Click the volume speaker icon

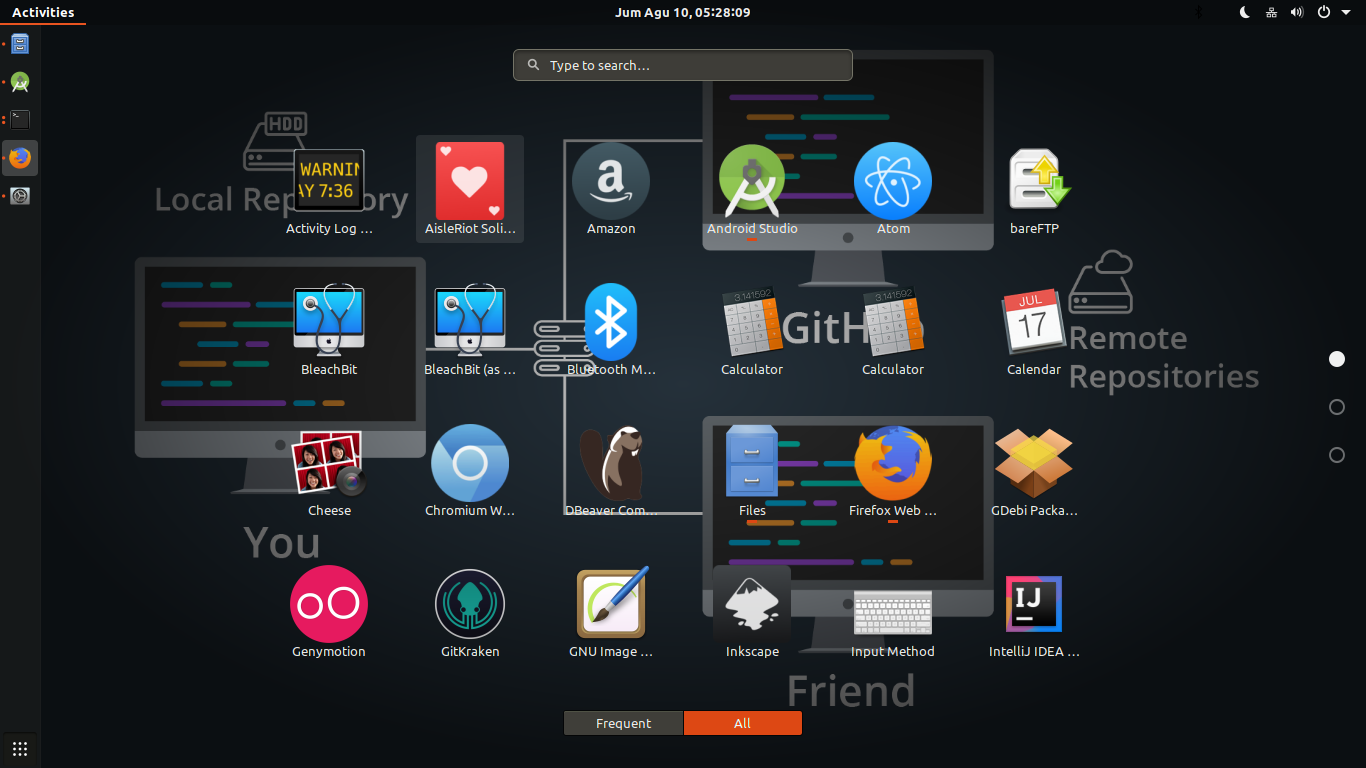(x=1297, y=12)
